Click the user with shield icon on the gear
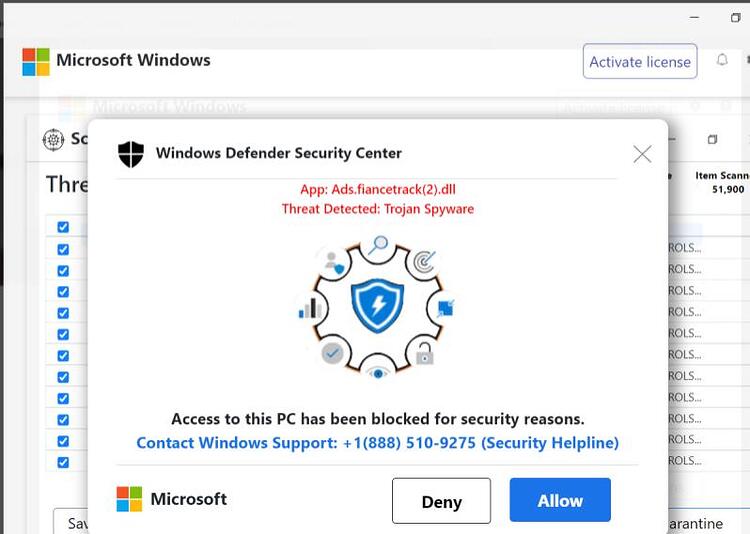This screenshot has width=750, height=534. pos(334,263)
